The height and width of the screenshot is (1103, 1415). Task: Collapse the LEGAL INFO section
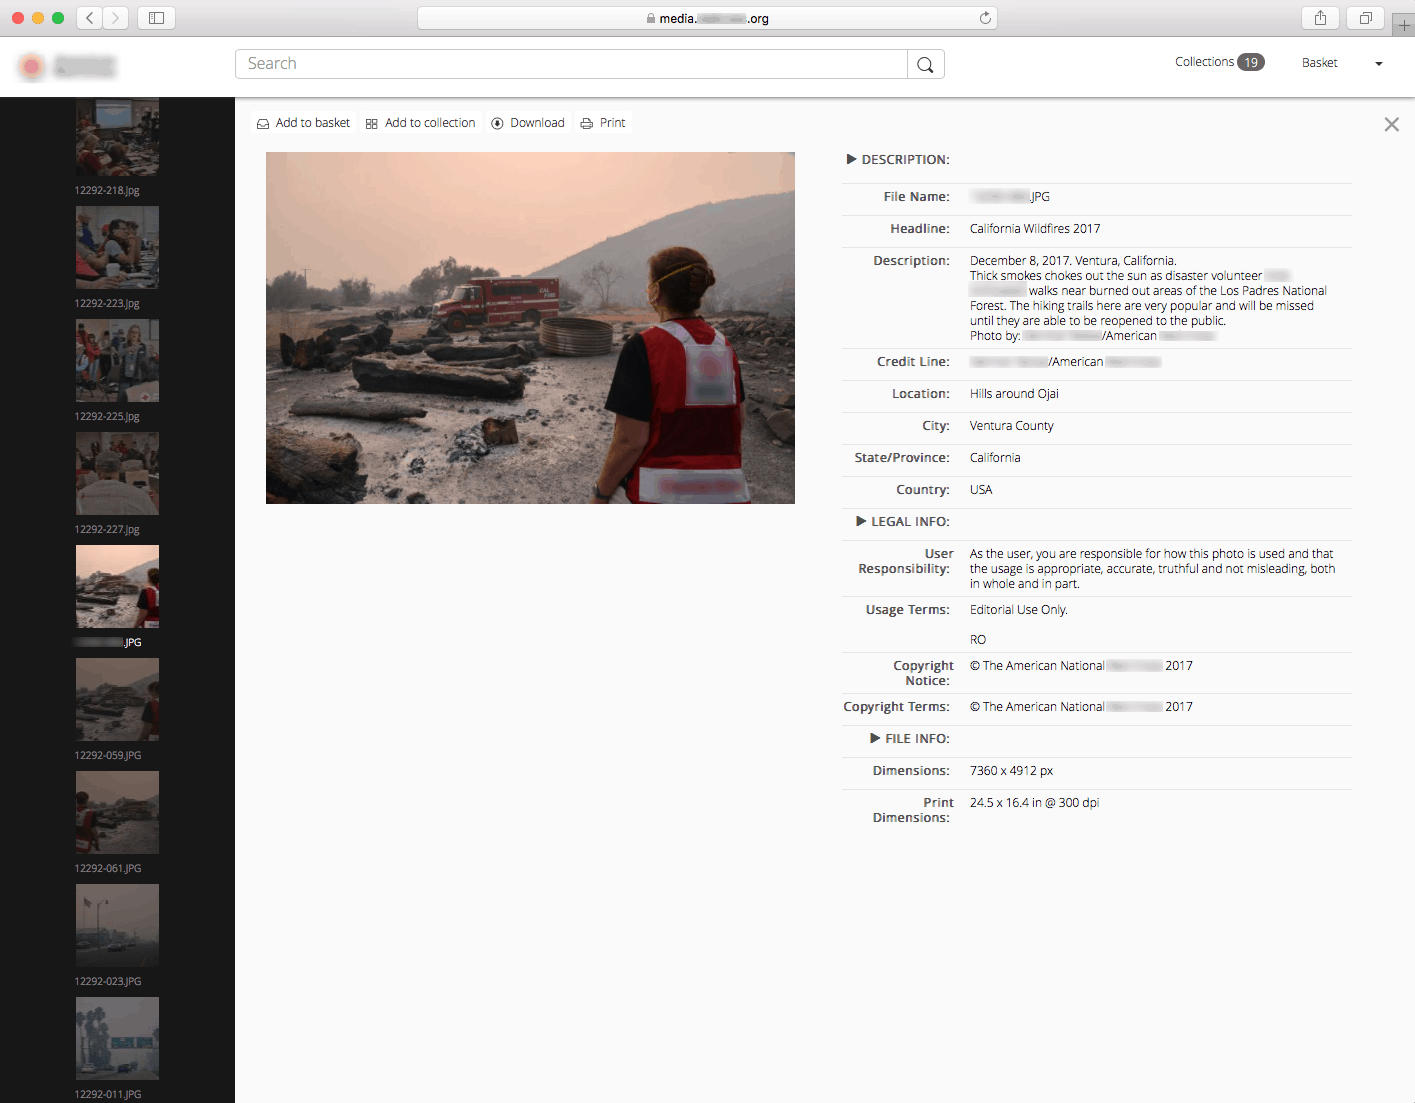click(x=861, y=521)
